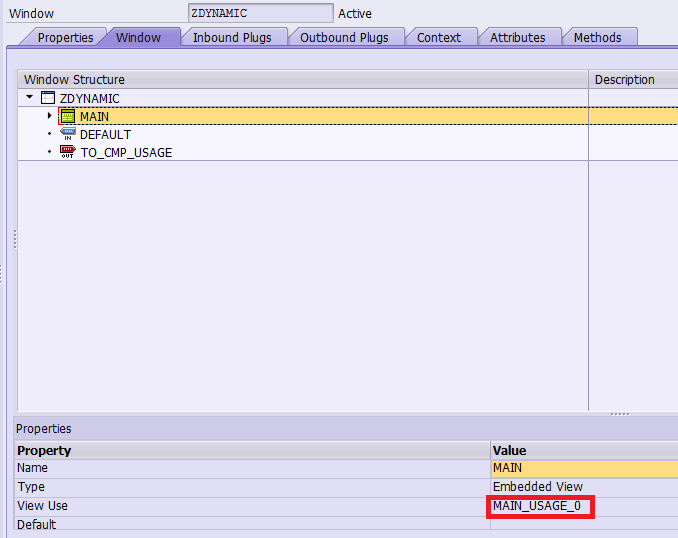Click the Embedded View type value

tap(538, 487)
